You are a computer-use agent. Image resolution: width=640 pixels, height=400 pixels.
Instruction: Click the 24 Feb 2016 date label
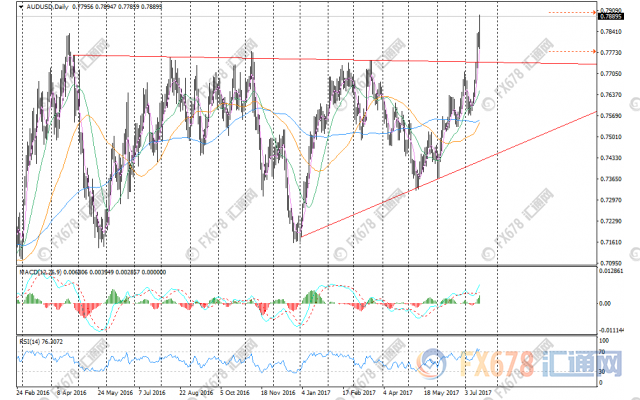(x=35, y=394)
